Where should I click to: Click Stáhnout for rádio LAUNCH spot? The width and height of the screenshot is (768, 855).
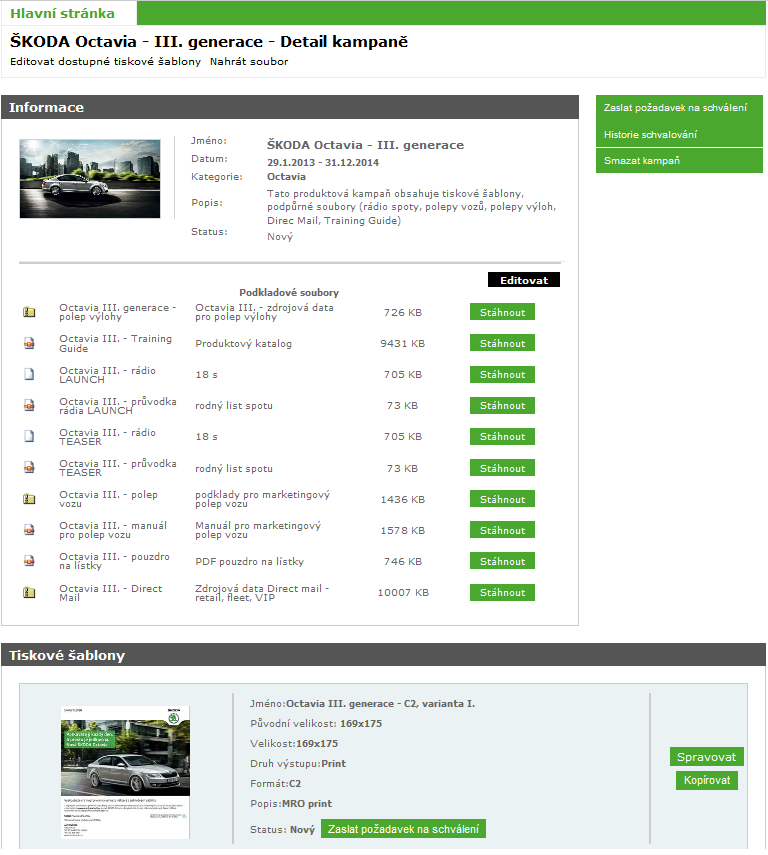pyautogui.click(x=502, y=375)
